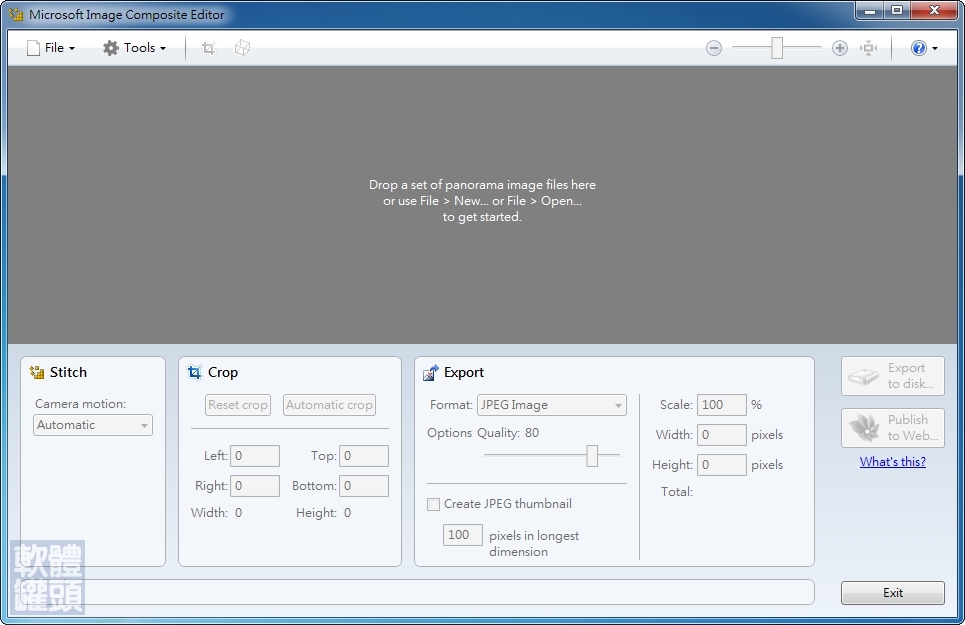
Task: Open the Format JPEG Image dropdown
Action: coord(551,405)
